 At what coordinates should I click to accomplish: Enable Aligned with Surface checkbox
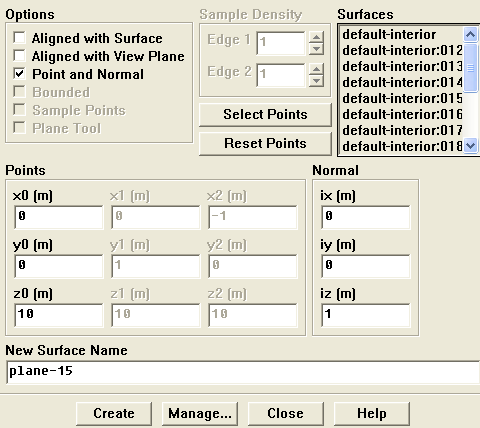click(19, 38)
